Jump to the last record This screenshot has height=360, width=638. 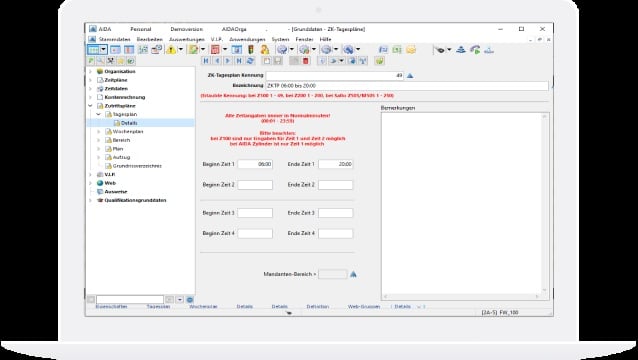coord(239,61)
